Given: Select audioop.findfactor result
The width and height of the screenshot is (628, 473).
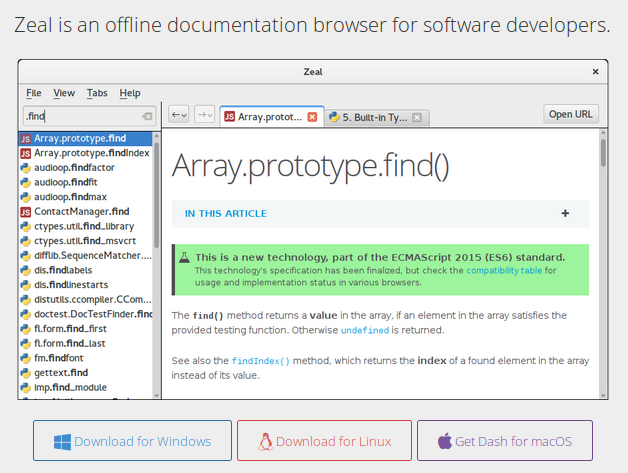Looking at the screenshot, I should pyautogui.click(x=86, y=168).
